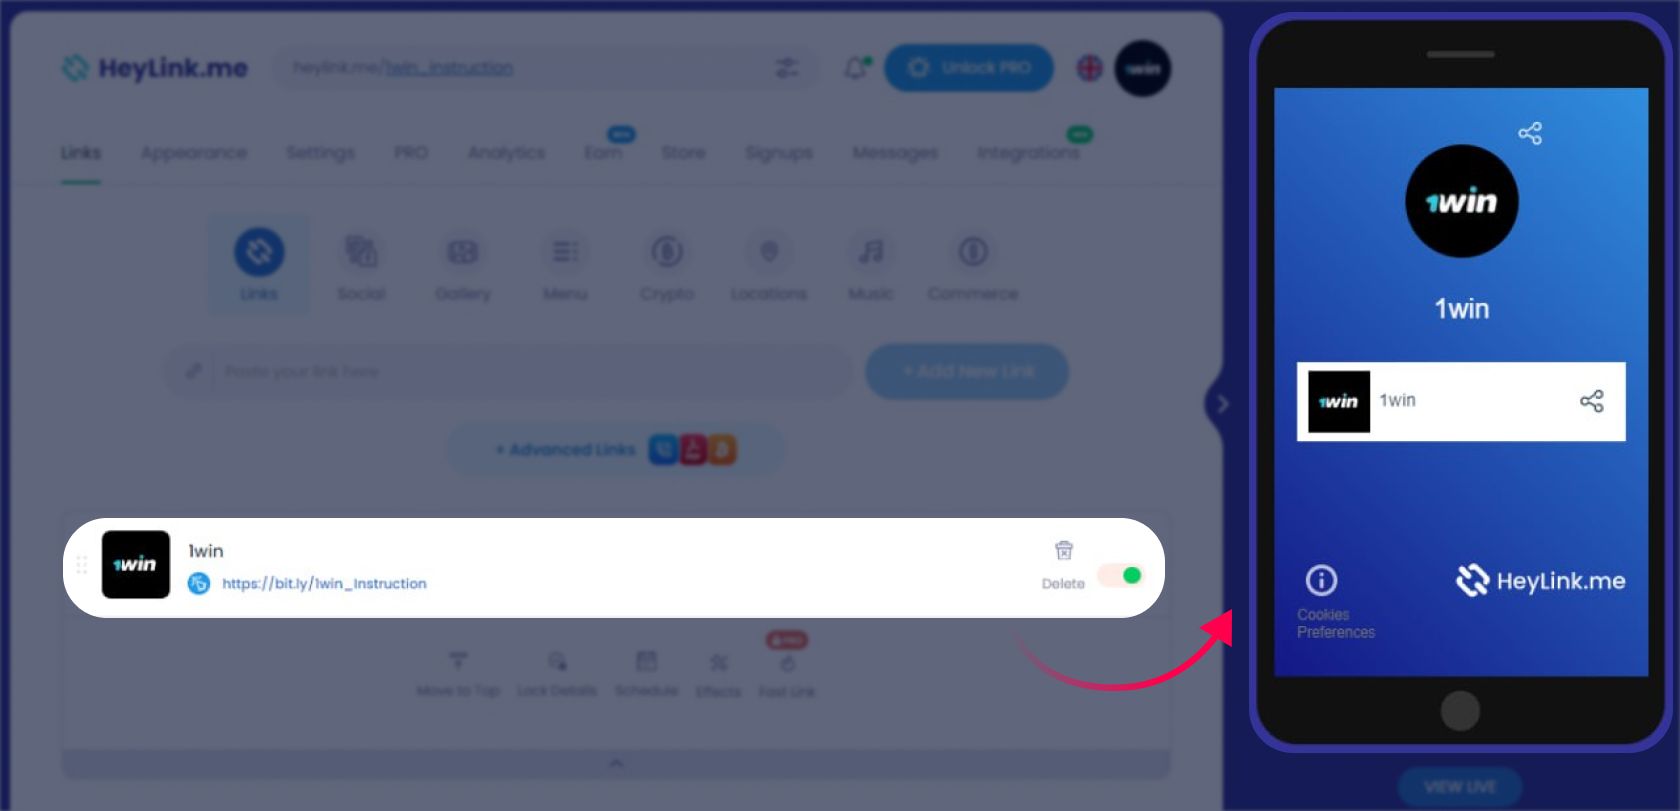This screenshot has width=1680, height=811.
Task: Toggle the 1win link visibility switch
Action: coord(1121,575)
